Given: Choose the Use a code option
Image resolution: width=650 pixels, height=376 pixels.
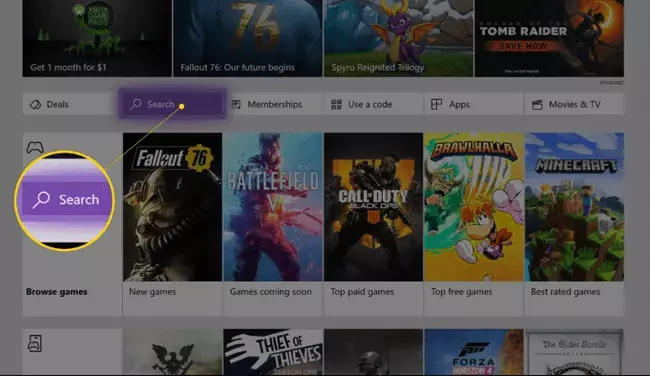Looking at the screenshot, I should click(374, 104).
